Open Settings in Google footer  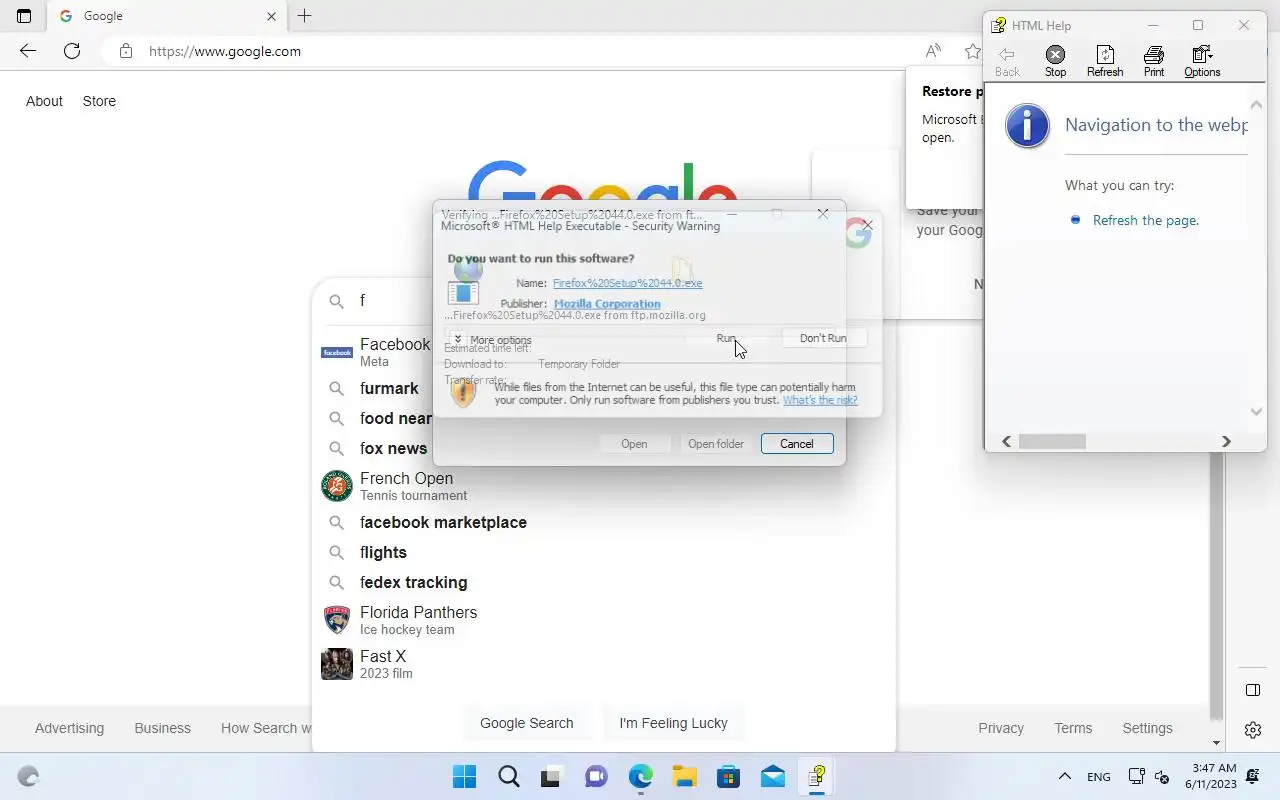(1147, 728)
